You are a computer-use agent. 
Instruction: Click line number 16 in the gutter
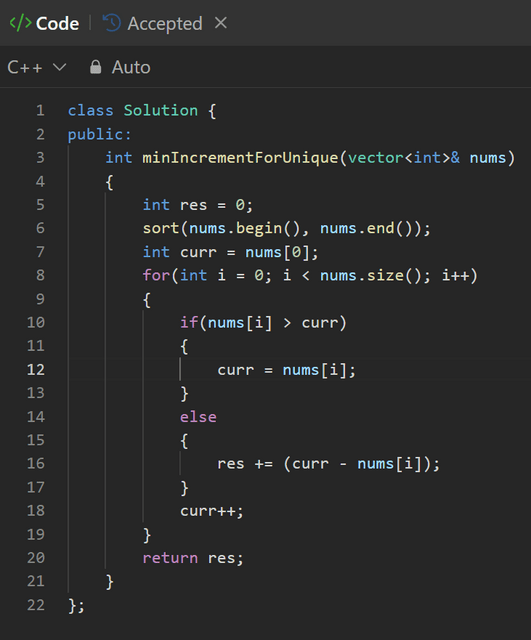tap(36, 463)
